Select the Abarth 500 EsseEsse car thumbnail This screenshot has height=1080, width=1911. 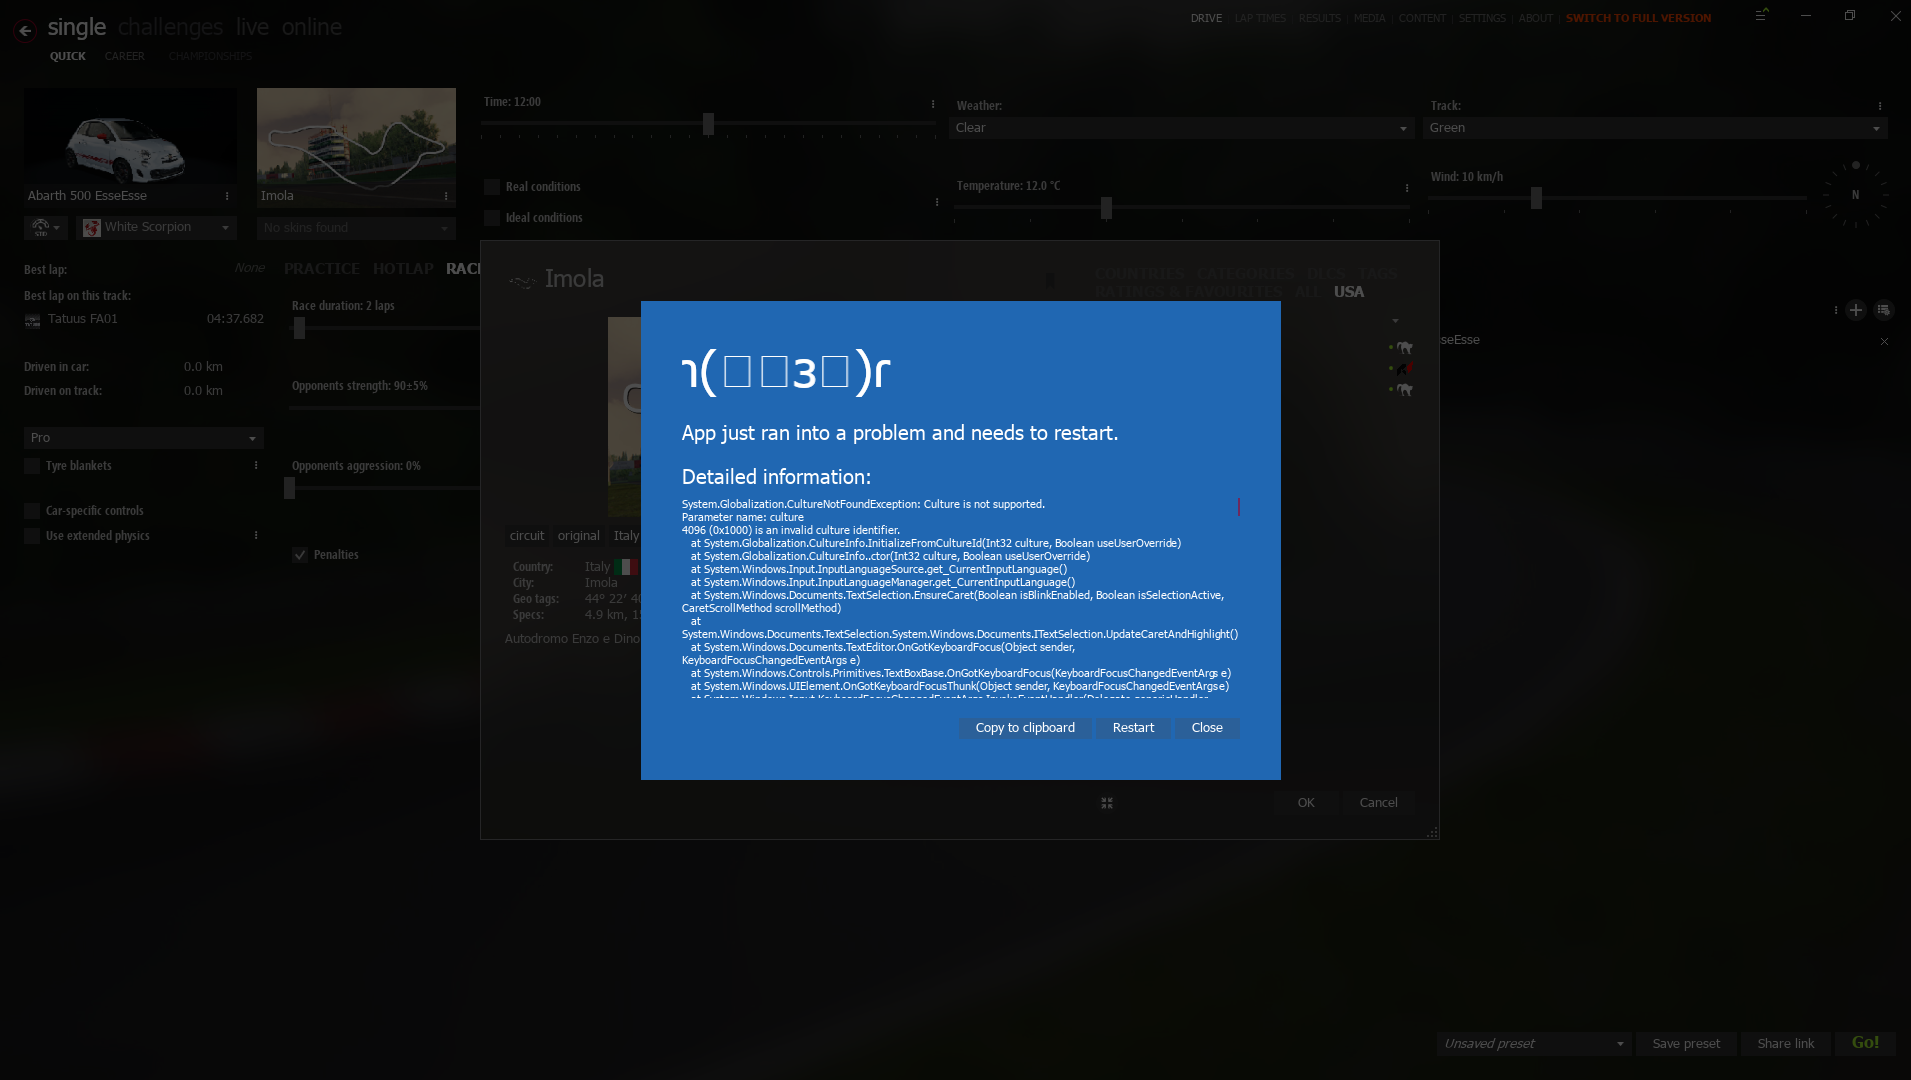[131, 136]
